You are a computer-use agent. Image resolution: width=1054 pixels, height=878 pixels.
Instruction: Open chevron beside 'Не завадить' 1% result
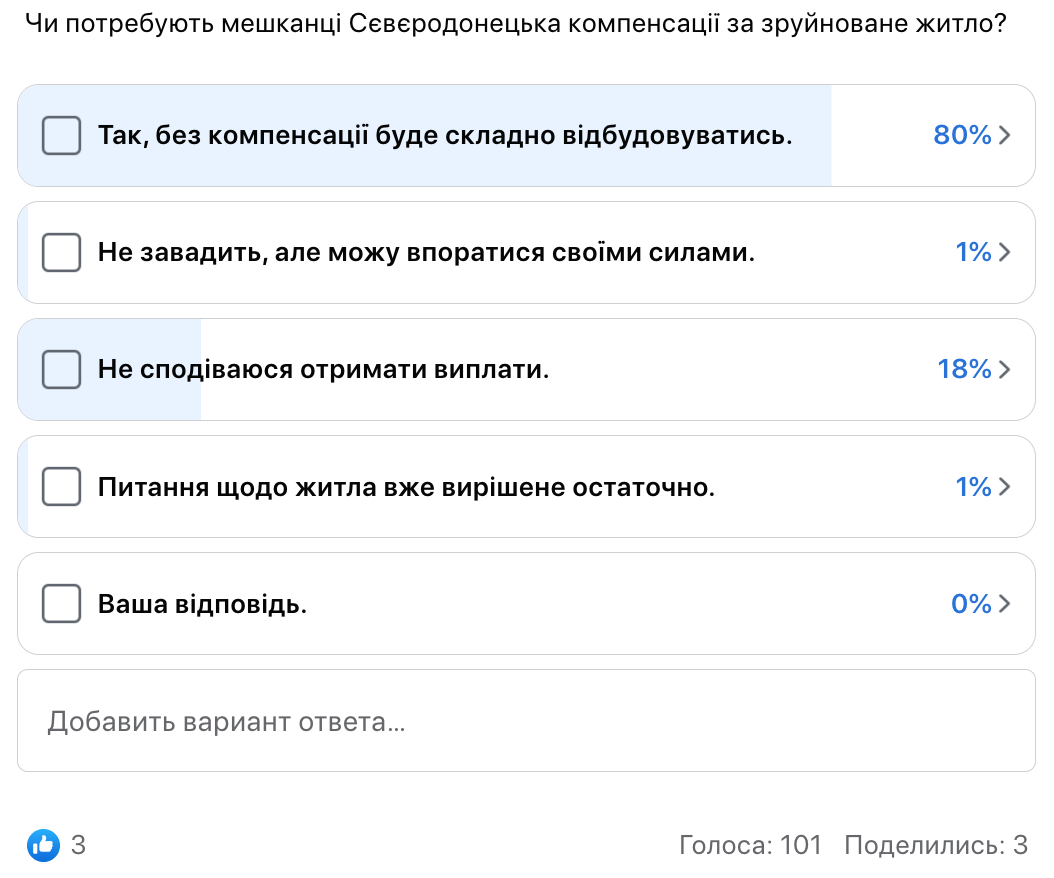tap(1005, 252)
